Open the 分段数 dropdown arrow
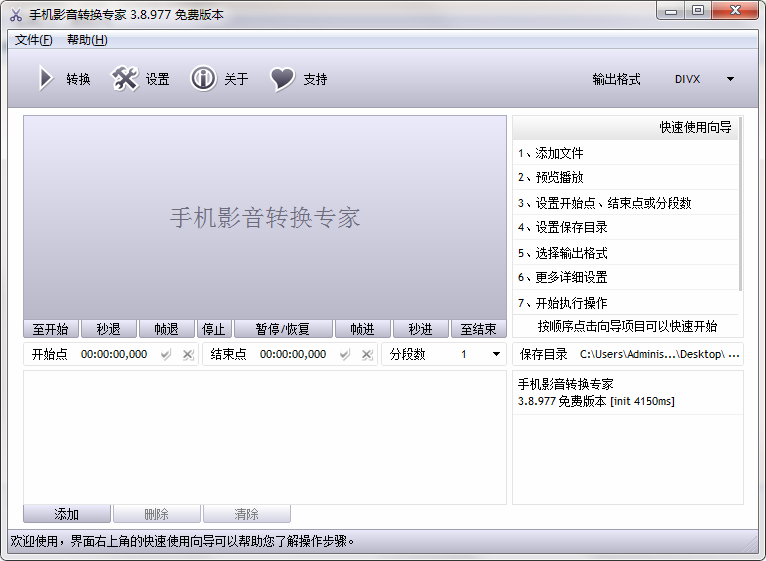The image size is (766, 561). pyautogui.click(x=496, y=354)
